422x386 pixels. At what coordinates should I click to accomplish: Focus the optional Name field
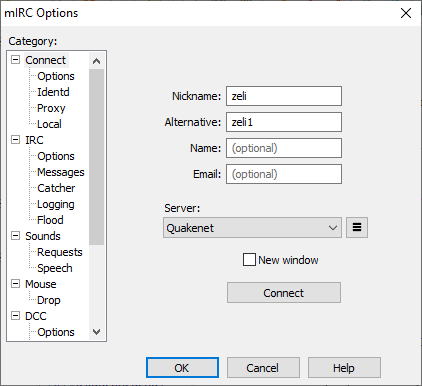tap(284, 148)
